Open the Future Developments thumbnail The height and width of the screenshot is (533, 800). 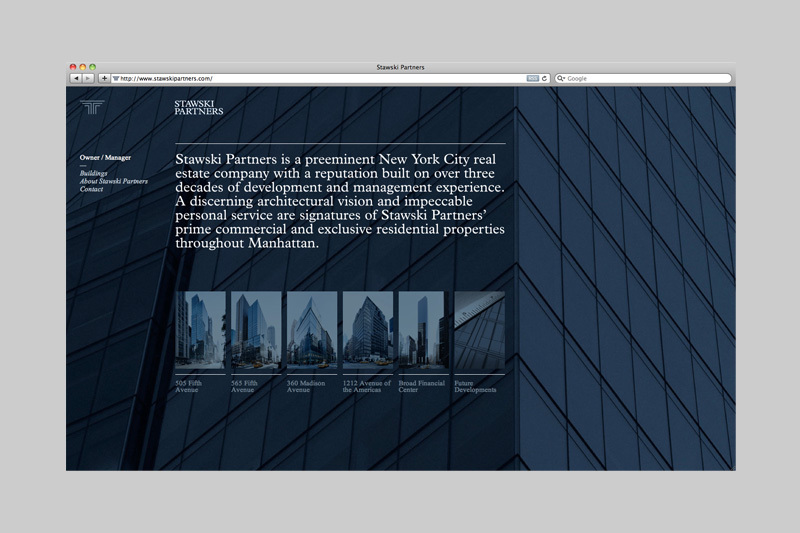click(480, 330)
